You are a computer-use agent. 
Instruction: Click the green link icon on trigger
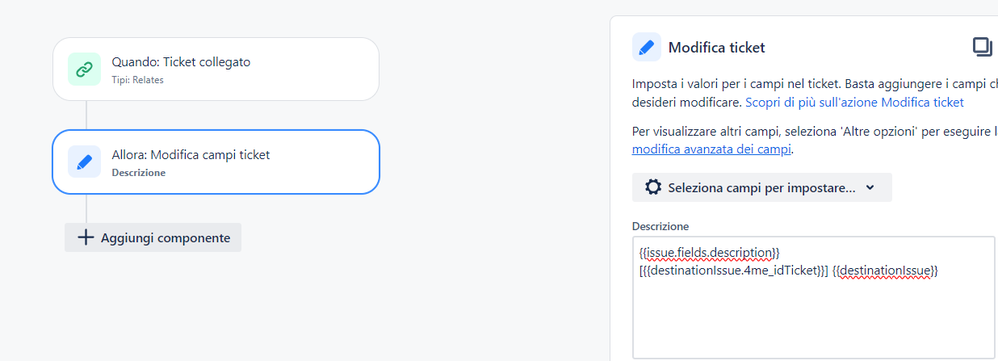84,69
